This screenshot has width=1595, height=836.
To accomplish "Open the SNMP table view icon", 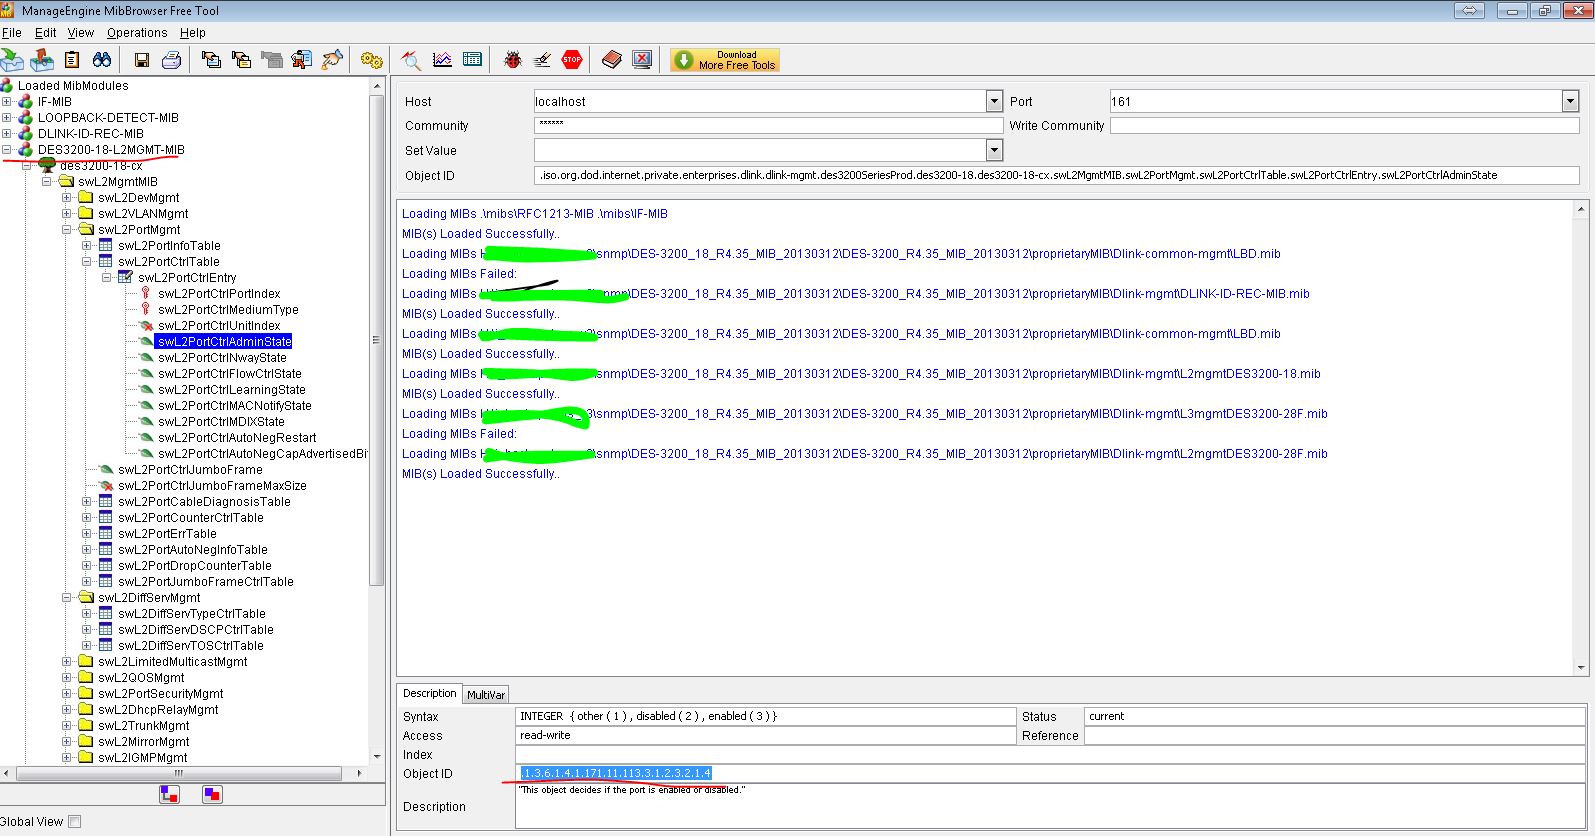I will (x=472, y=60).
